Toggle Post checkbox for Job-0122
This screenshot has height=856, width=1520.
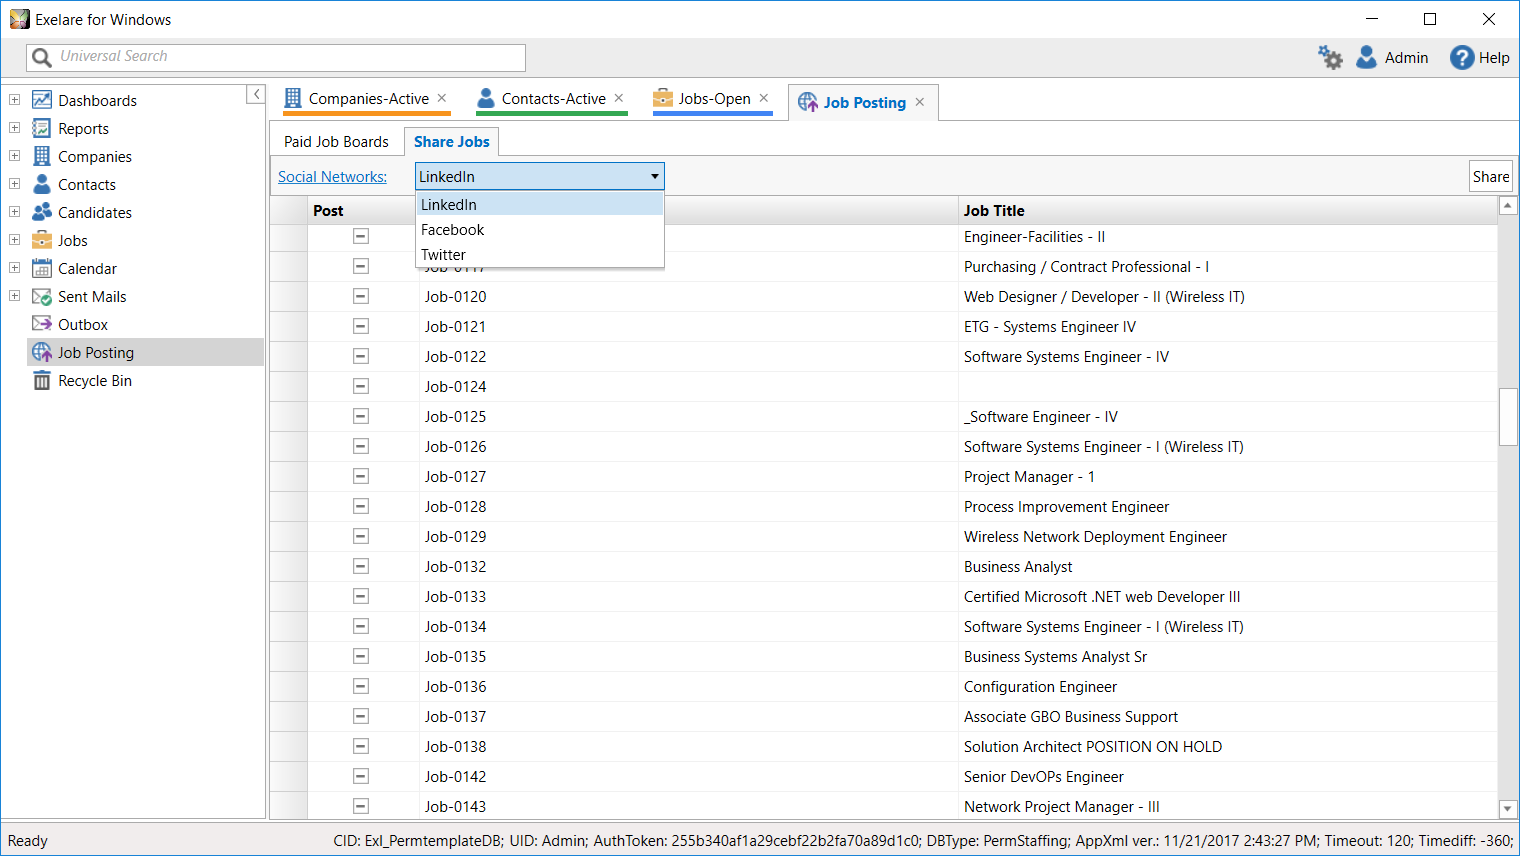361,356
